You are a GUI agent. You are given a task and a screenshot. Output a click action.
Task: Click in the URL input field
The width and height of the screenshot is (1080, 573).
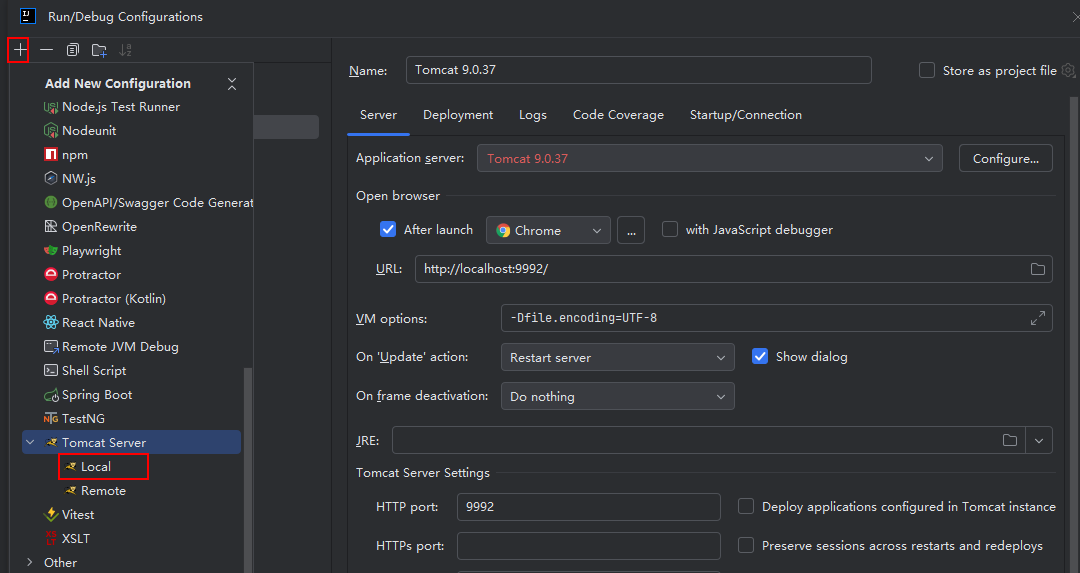[734, 269]
